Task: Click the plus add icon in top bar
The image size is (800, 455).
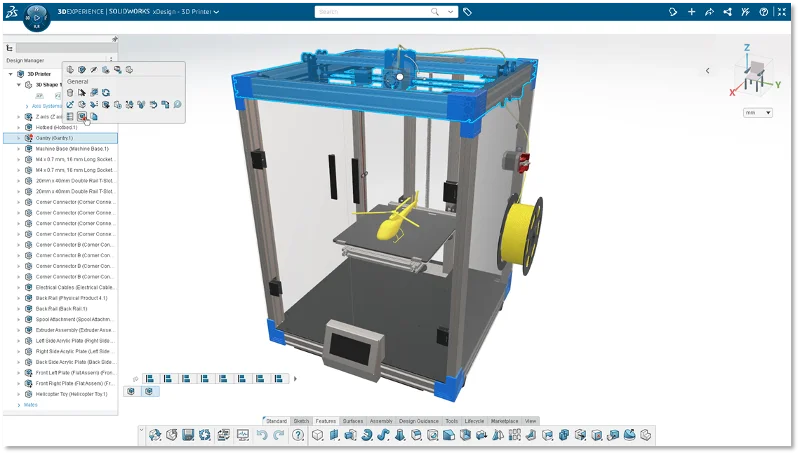Action: point(689,12)
